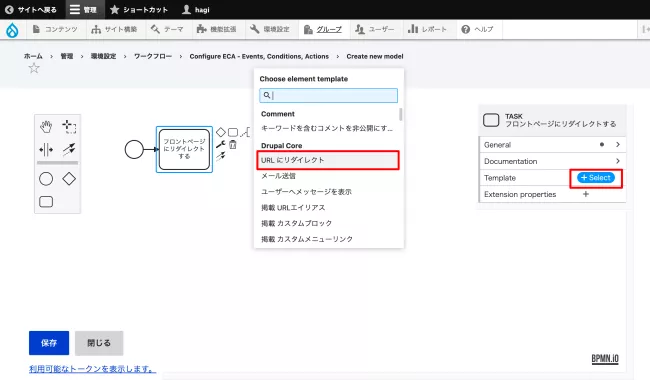Expand the General section
Image resolution: width=650 pixels, height=380 pixels.
(x=553, y=145)
